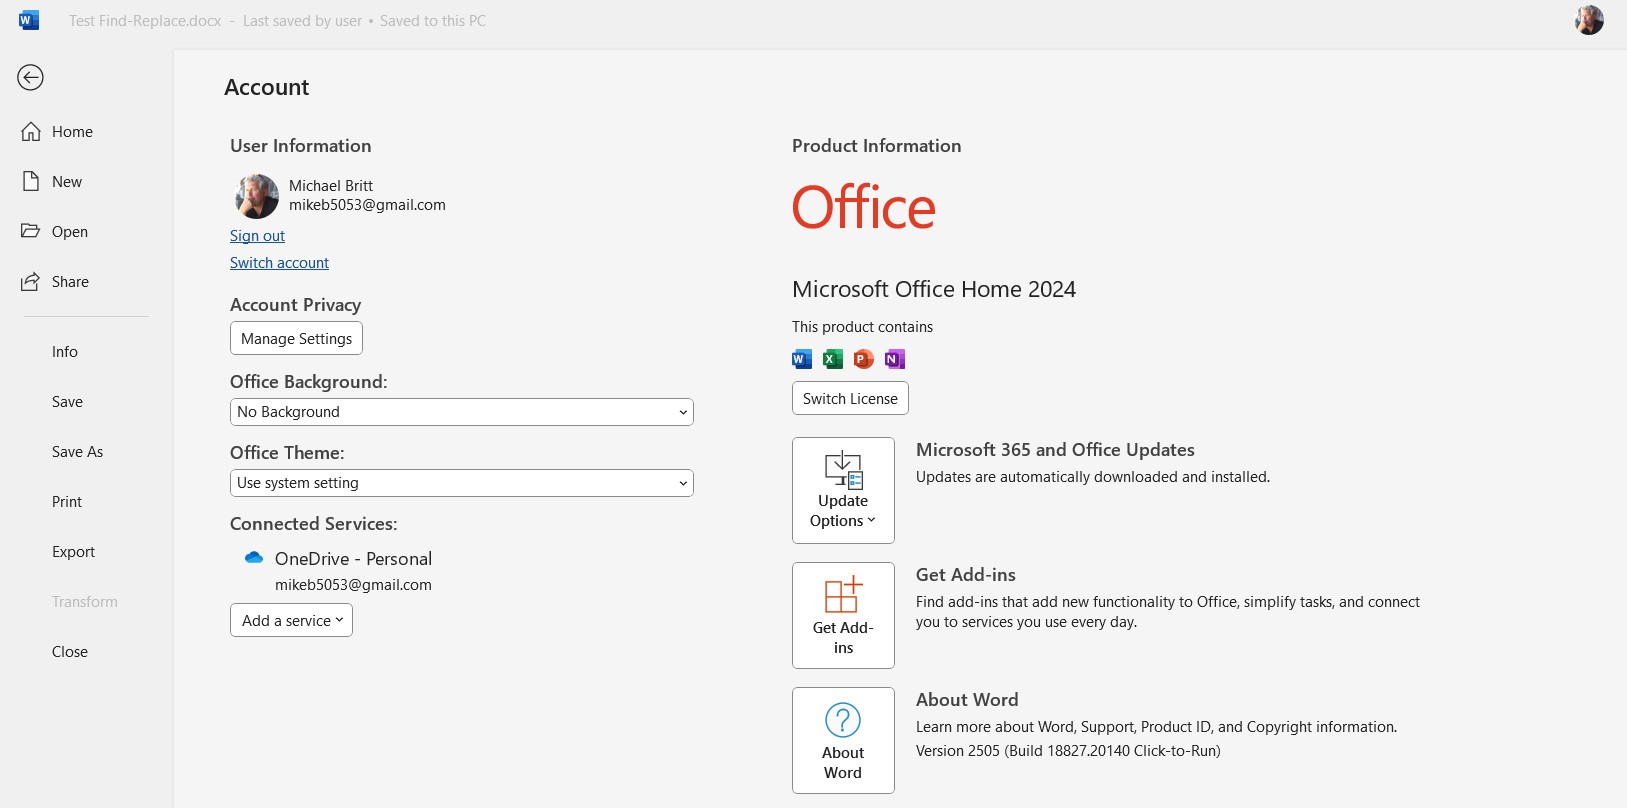Image resolution: width=1627 pixels, height=808 pixels.
Task: Click Michael Britt's user photo
Action: (257, 196)
